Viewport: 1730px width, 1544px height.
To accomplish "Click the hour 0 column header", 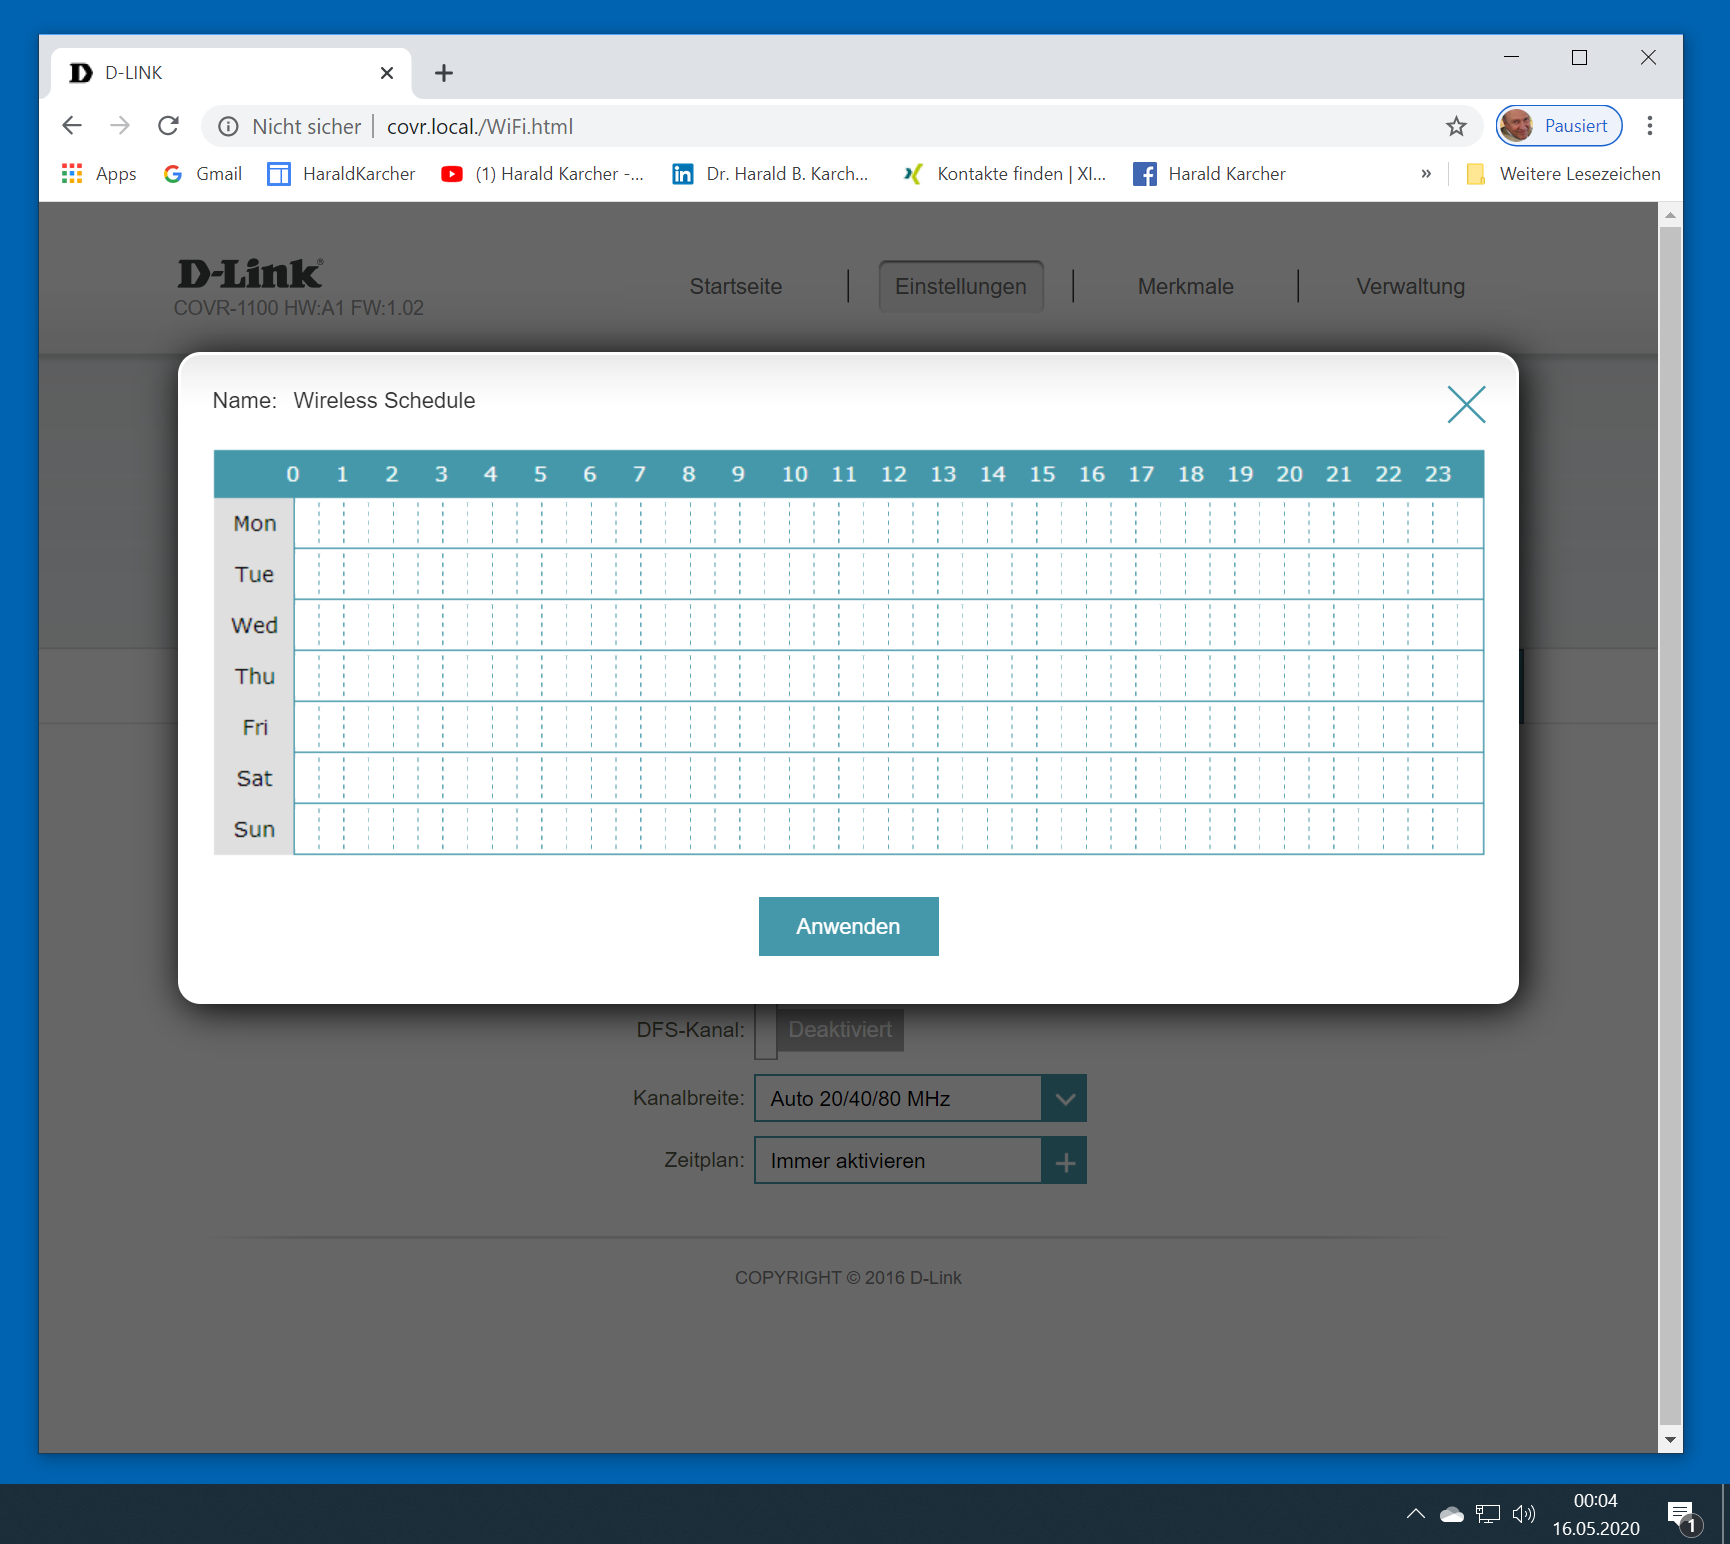I will pyautogui.click(x=293, y=474).
